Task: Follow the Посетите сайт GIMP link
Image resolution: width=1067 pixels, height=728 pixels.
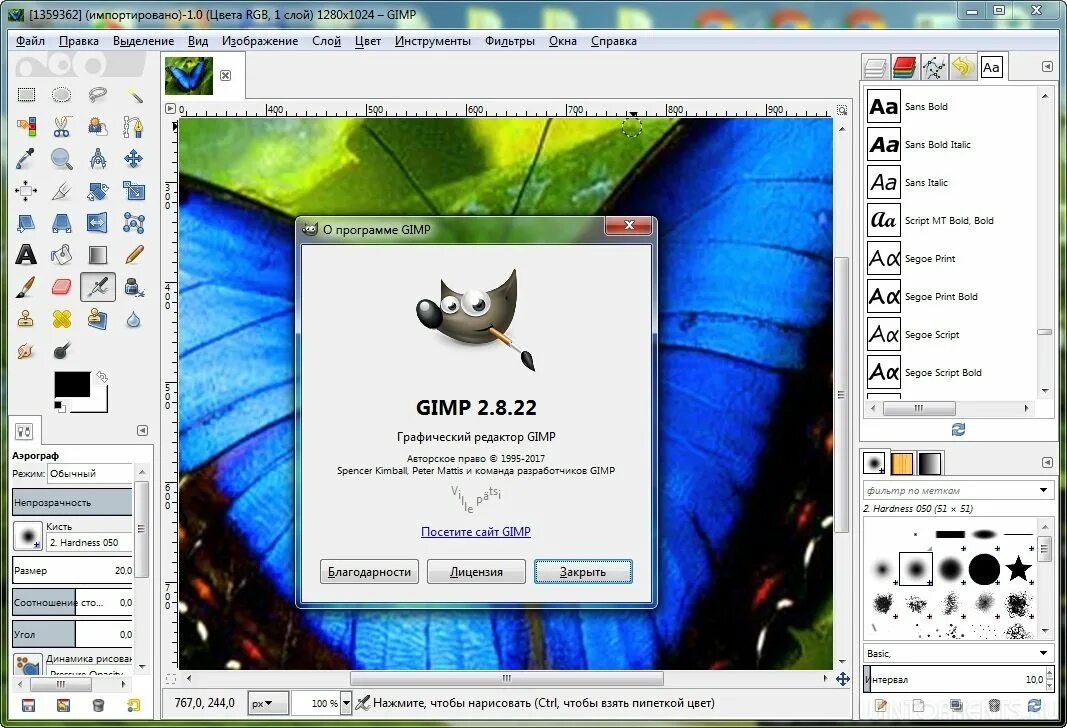Action: click(x=475, y=531)
